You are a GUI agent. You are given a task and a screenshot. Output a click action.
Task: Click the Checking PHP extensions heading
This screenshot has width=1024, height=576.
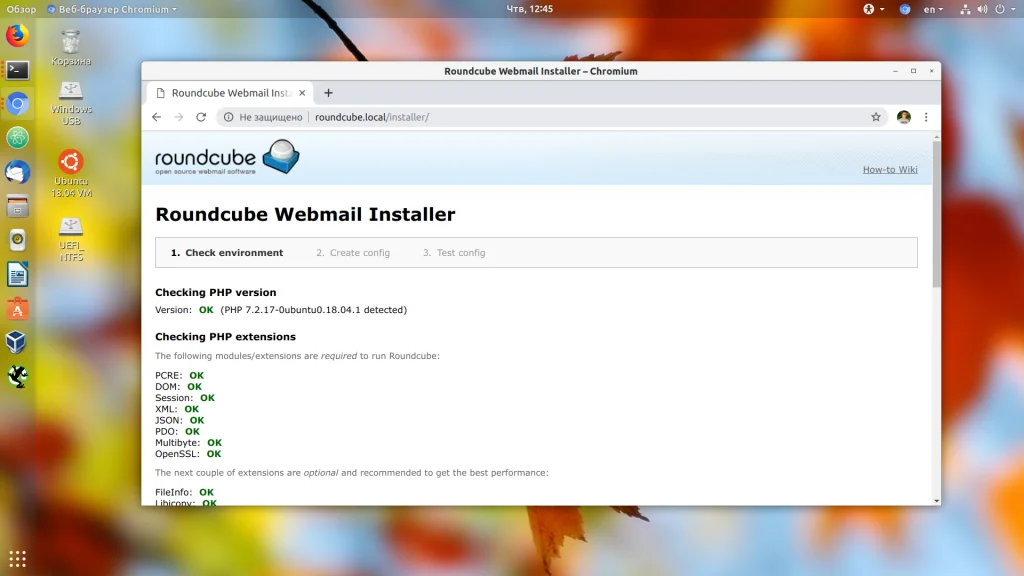[225, 337]
